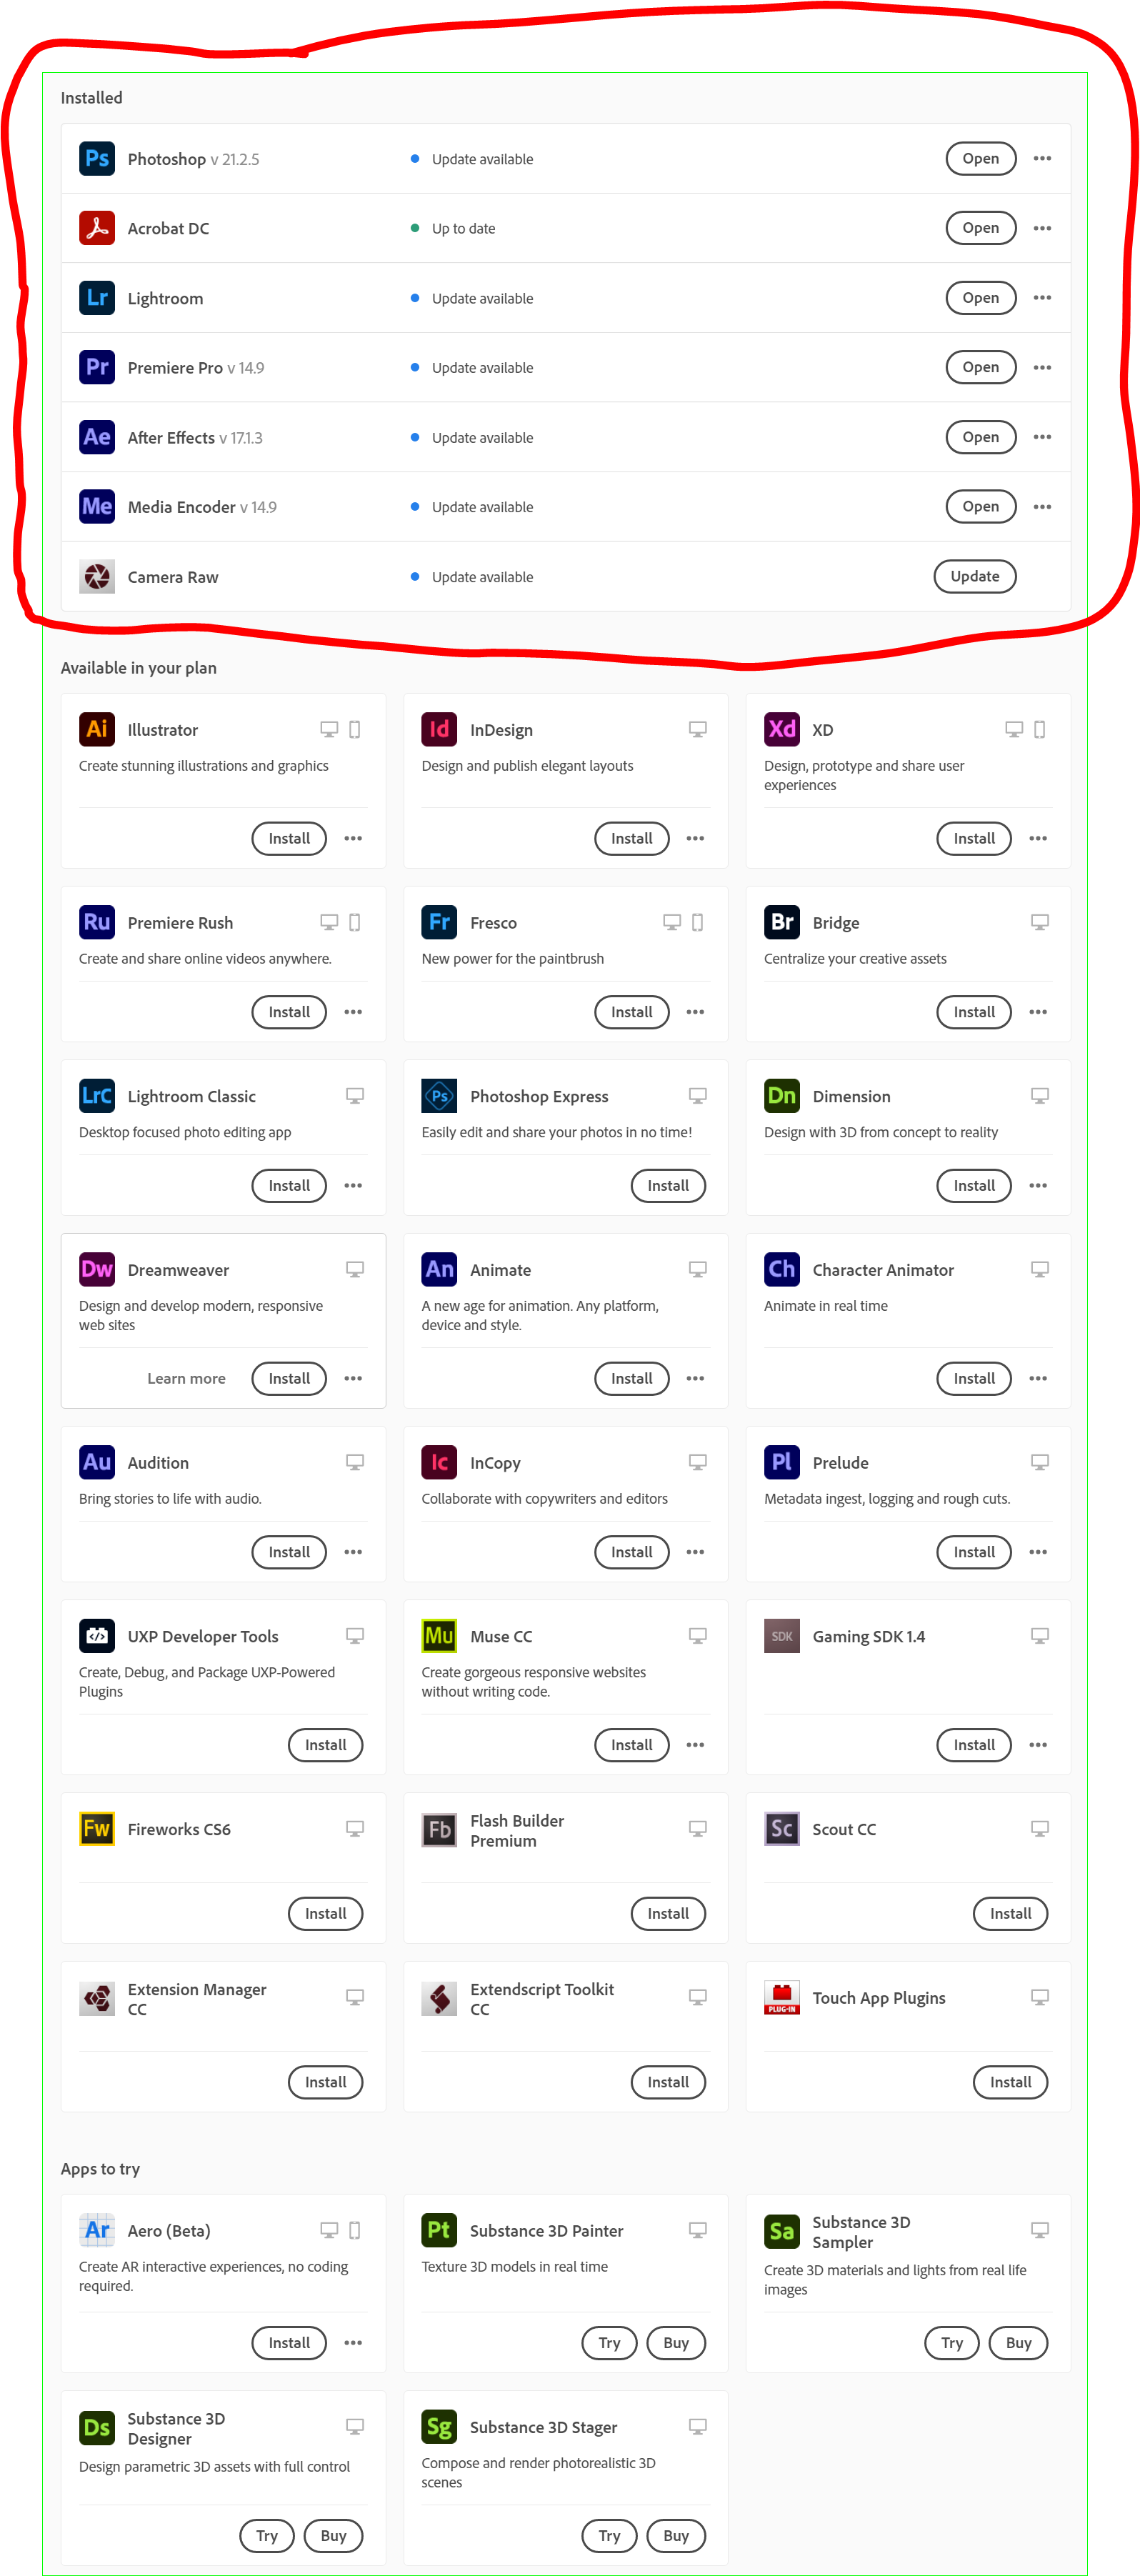Image resolution: width=1140 pixels, height=2576 pixels.
Task: Show more options for Bridge
Action: click(x=1038, y=1012)
